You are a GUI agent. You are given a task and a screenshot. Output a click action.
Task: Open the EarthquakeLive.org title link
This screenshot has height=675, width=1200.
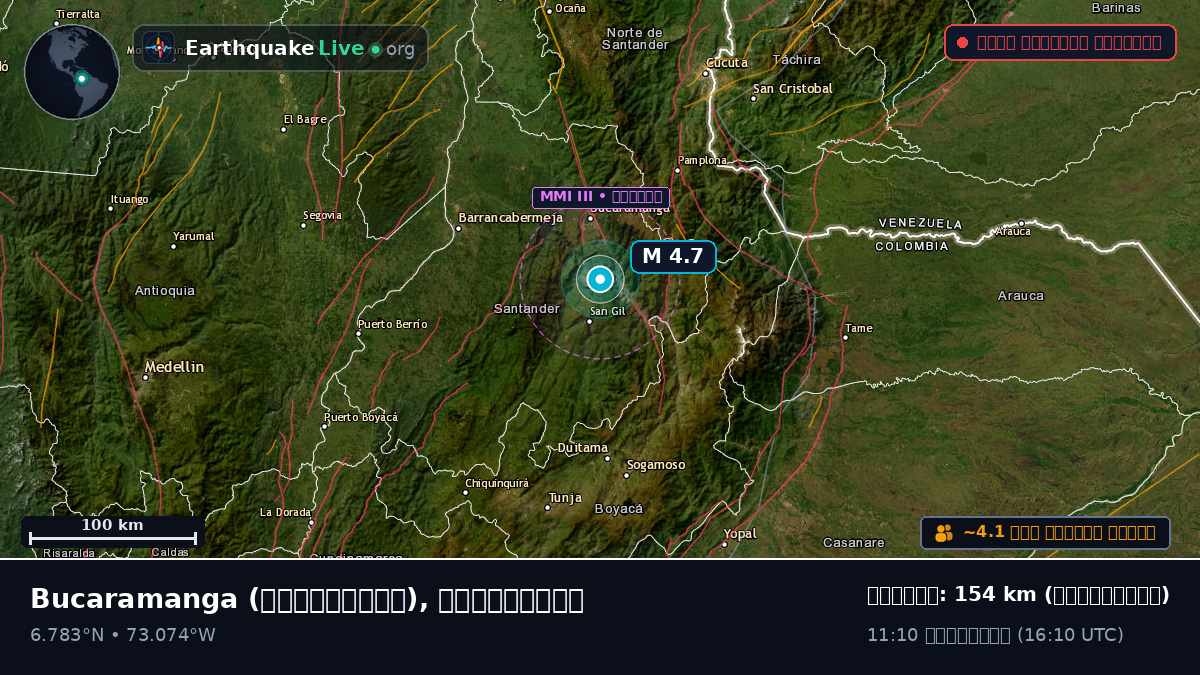click(x=299, y=48)
